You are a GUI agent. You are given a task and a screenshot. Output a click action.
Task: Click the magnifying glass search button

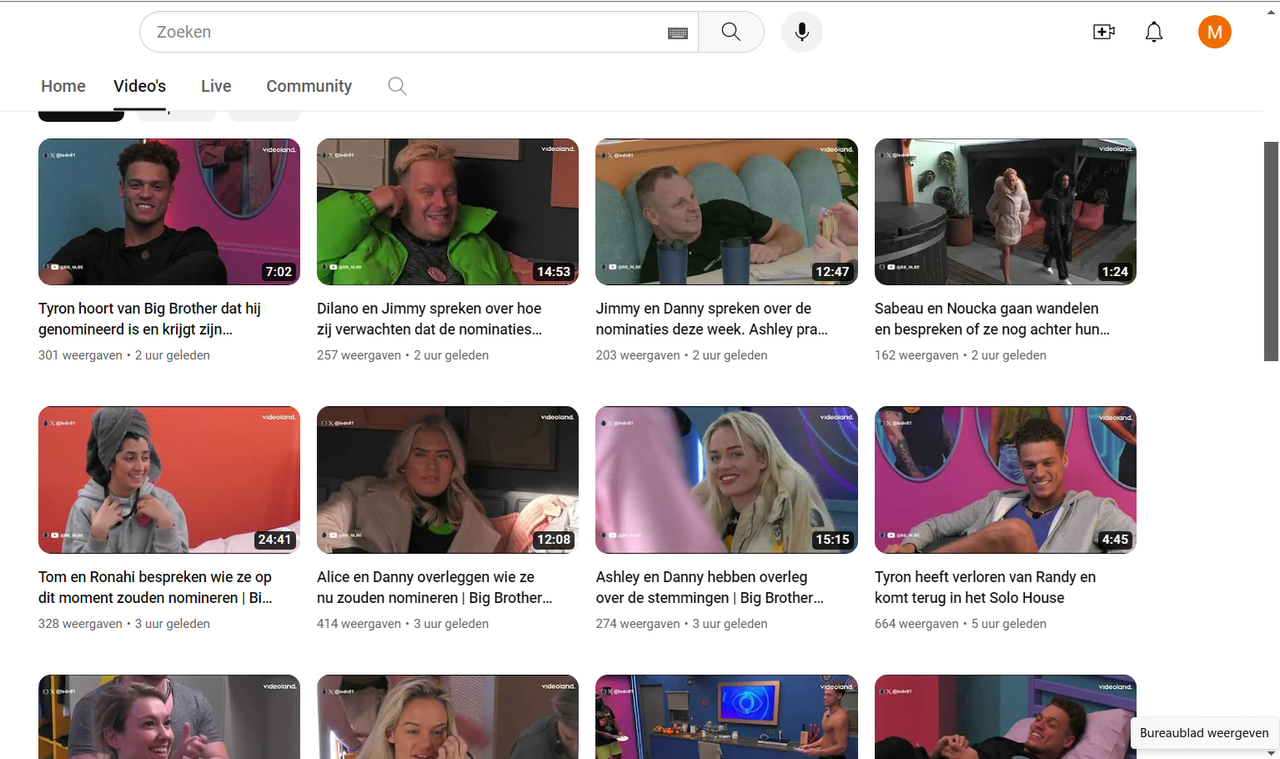click(731, 32)
